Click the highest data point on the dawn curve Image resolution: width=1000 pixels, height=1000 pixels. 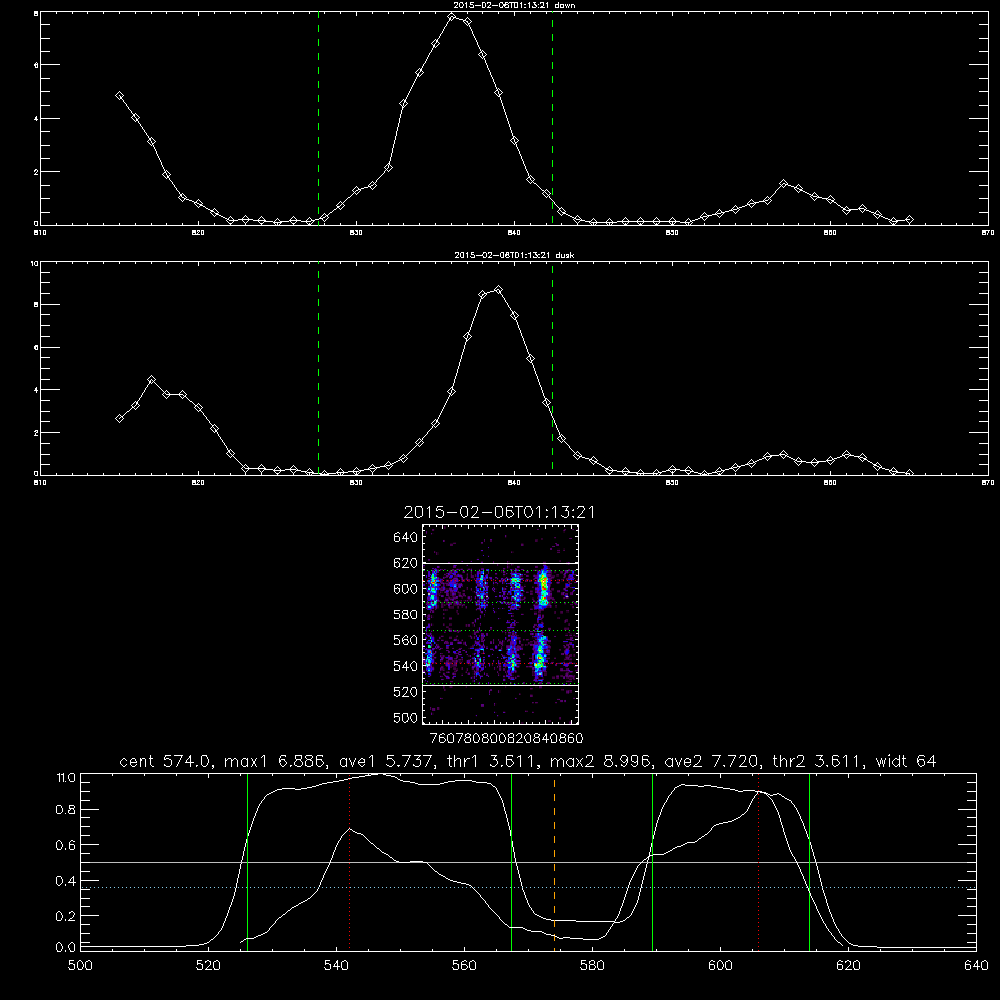(x=452, y=17)
